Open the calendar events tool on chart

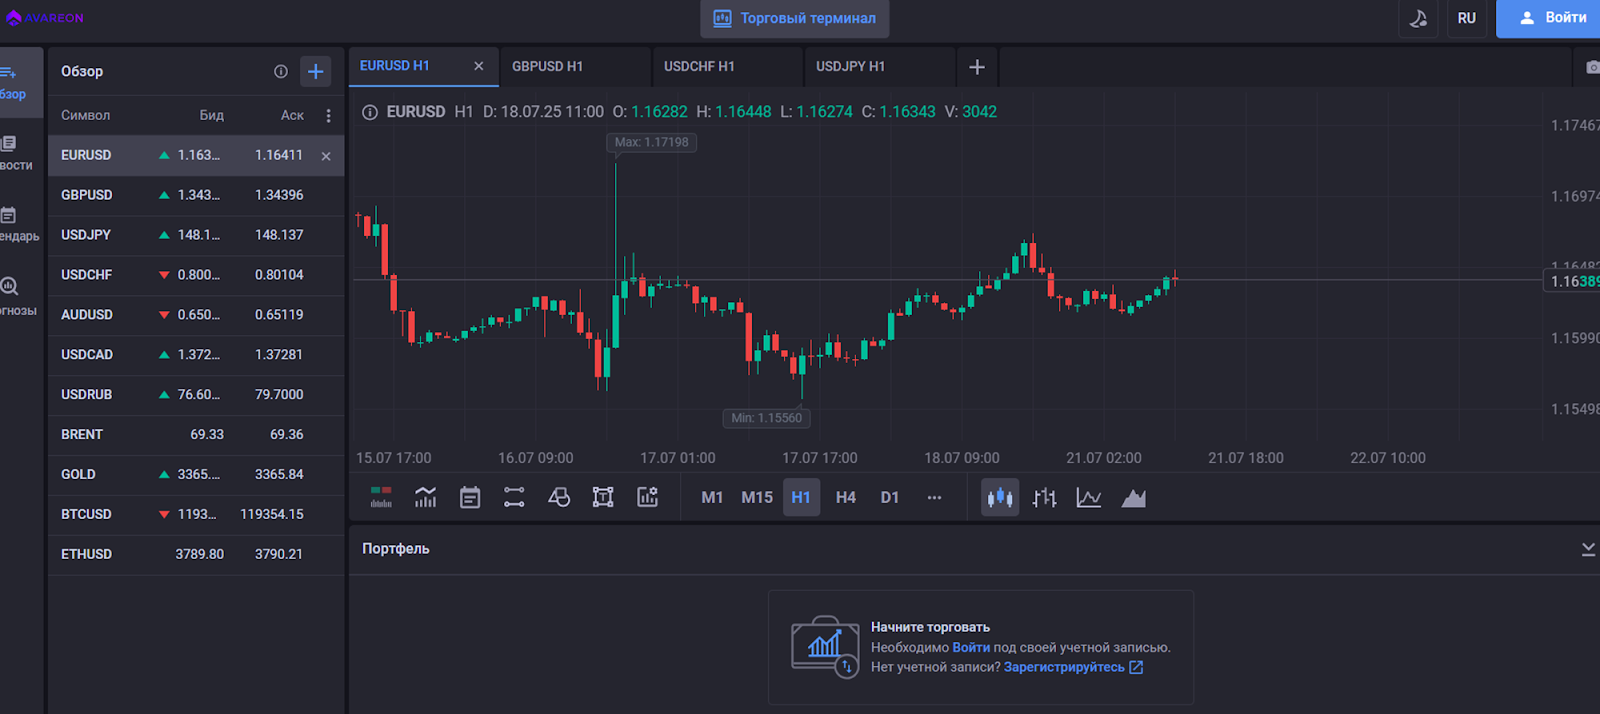tap(470, 497)
